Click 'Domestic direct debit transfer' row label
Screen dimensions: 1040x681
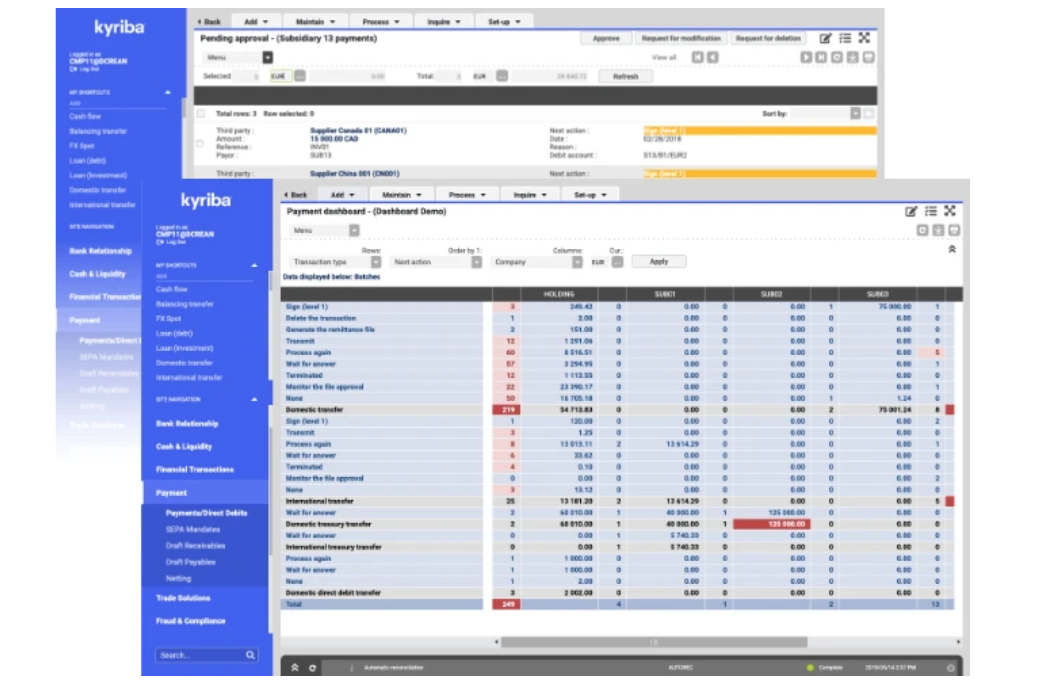(x=333, y=593)
